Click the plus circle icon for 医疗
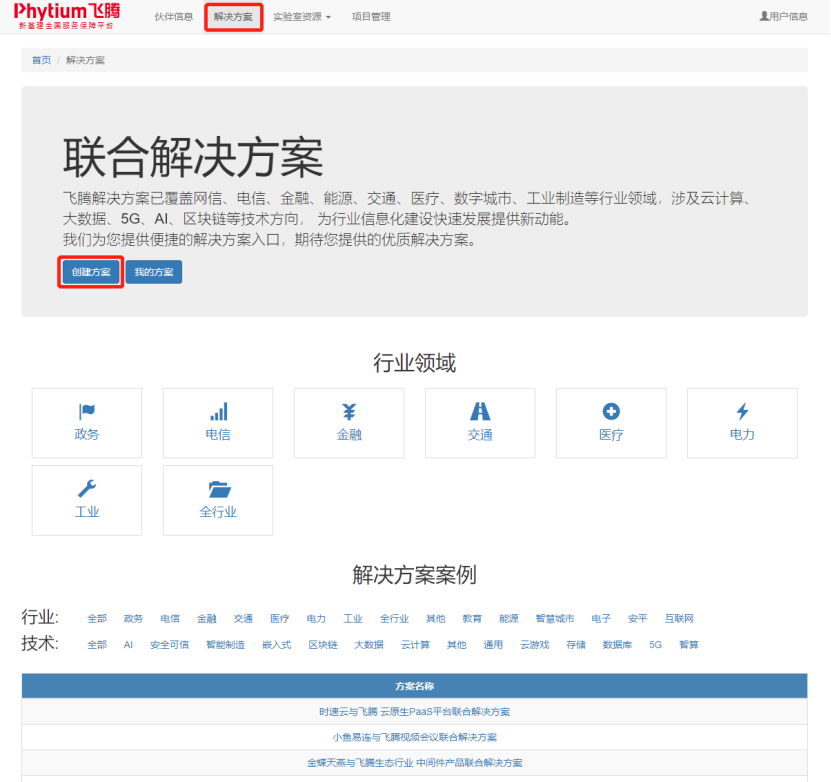Image resolution: width=831 pixels, height=782 pixels. click(x=611, y=411)
